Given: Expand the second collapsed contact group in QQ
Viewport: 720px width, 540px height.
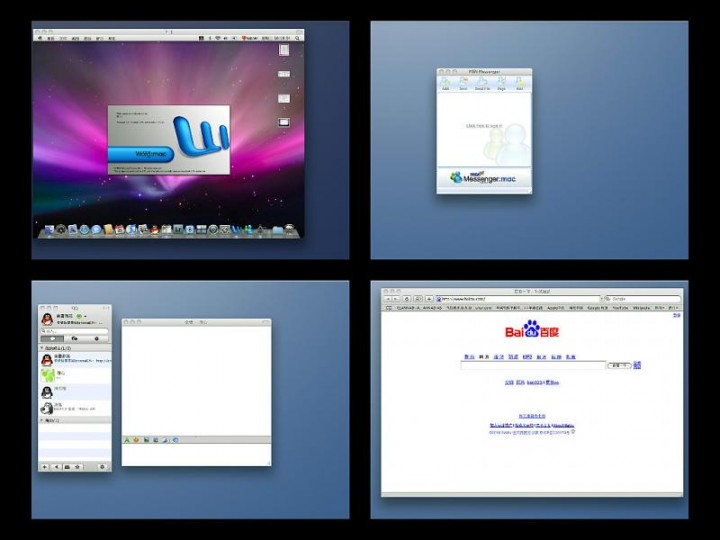Looking at the screenshot, I should (x=41, y=420).
